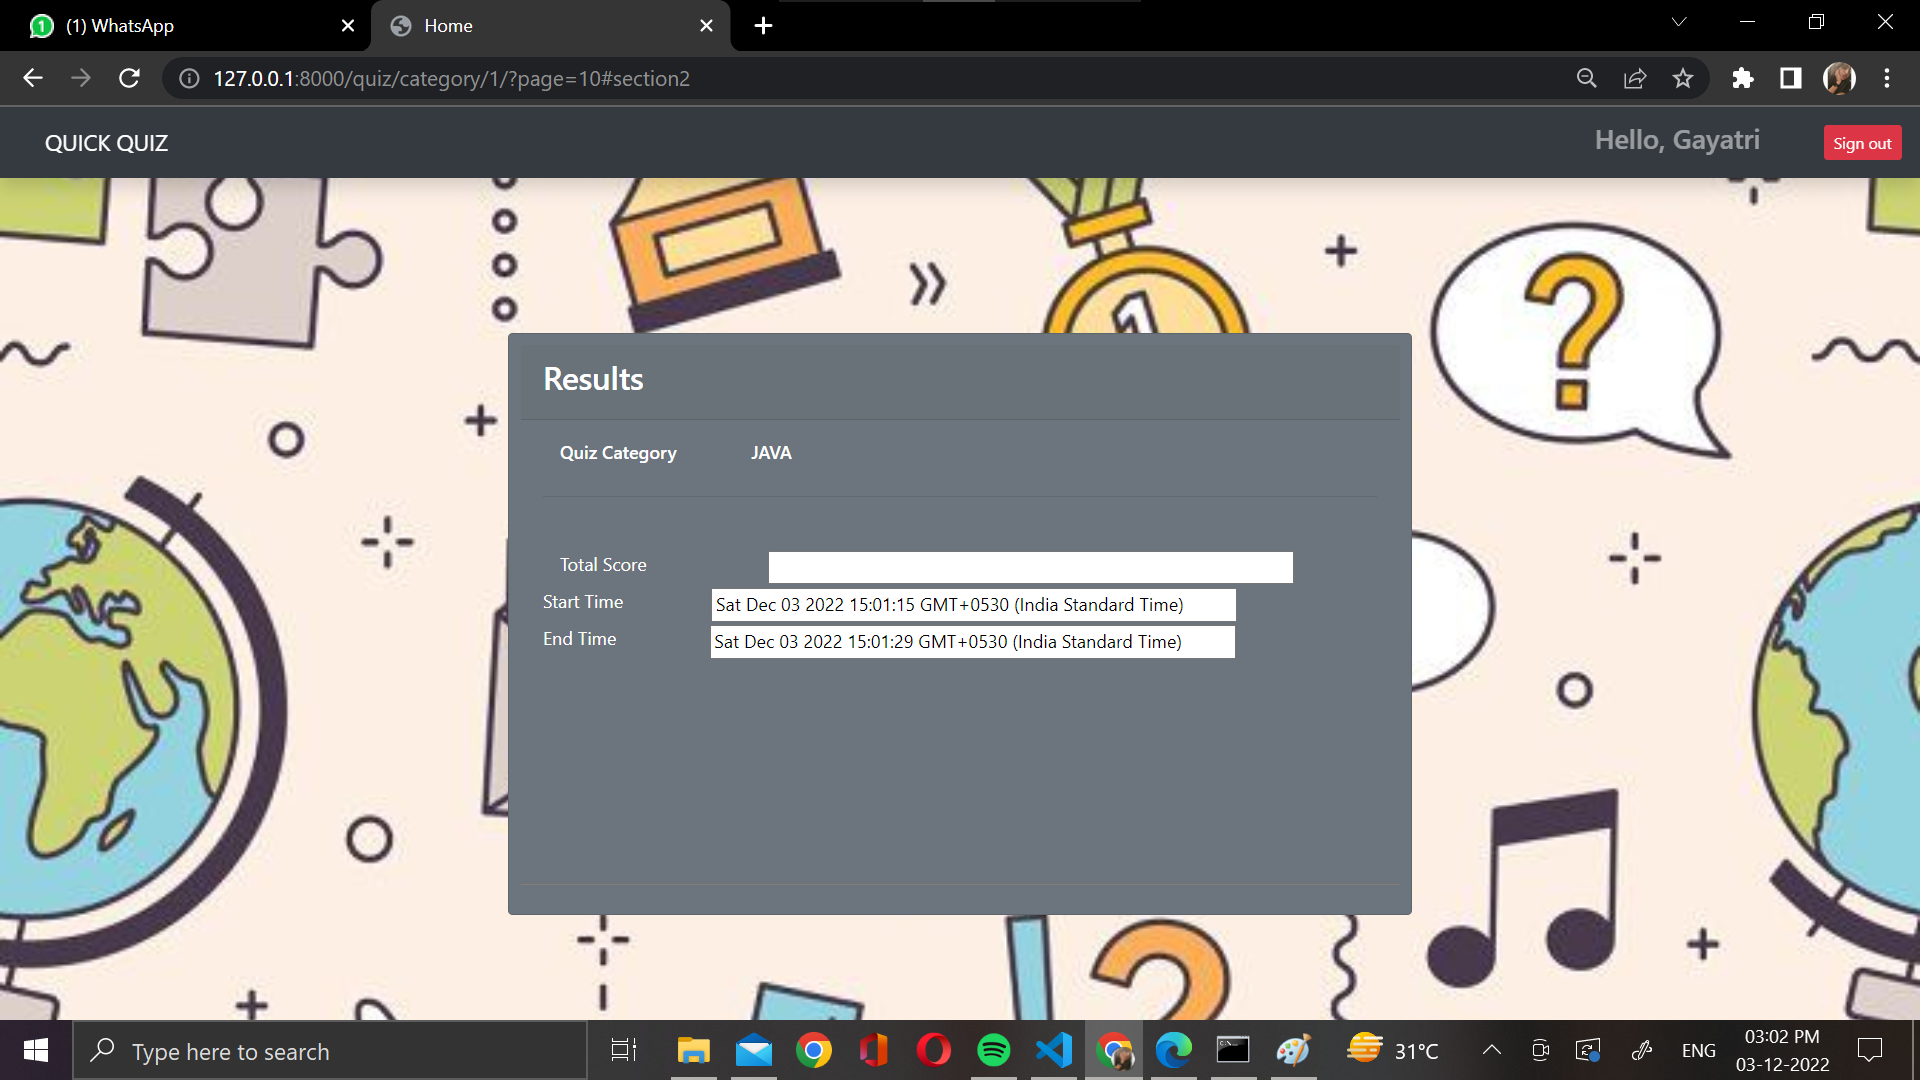Go back using the browser back arrow
1920x1084 pixels.
click(33, 78)
